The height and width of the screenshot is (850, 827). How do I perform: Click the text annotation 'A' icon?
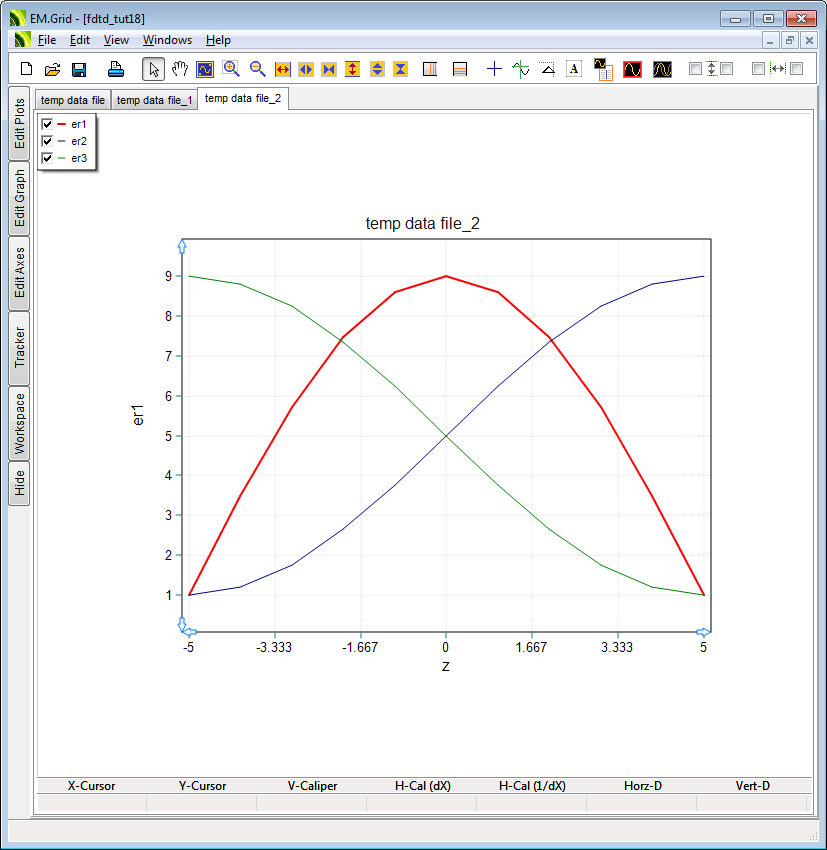click(x=574, y=69)
